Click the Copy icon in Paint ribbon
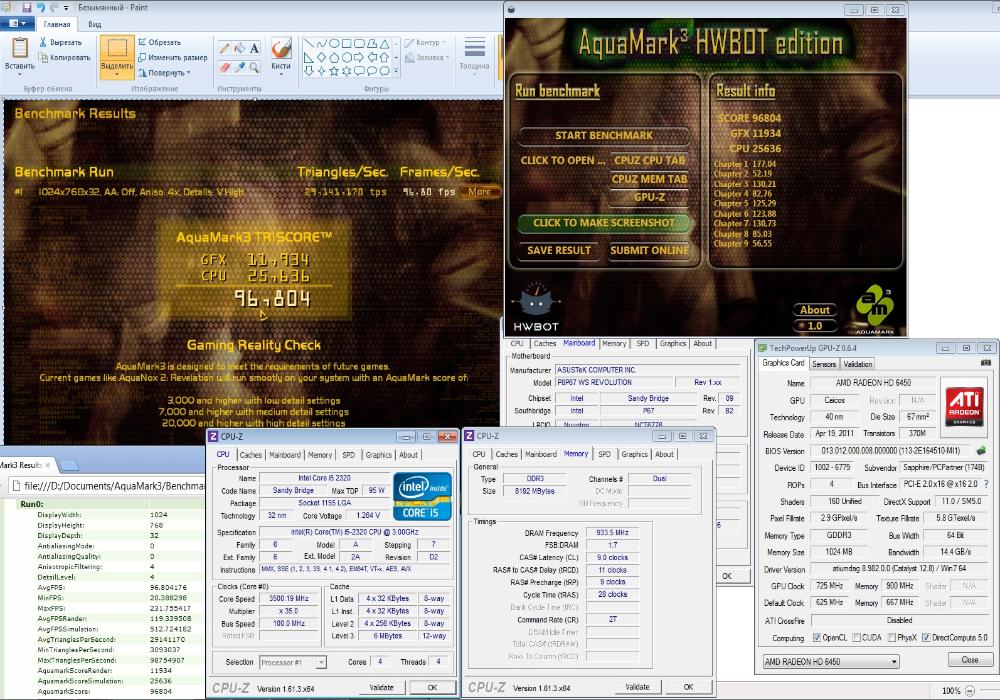The image size is (1000, 700). click(43, 57)
